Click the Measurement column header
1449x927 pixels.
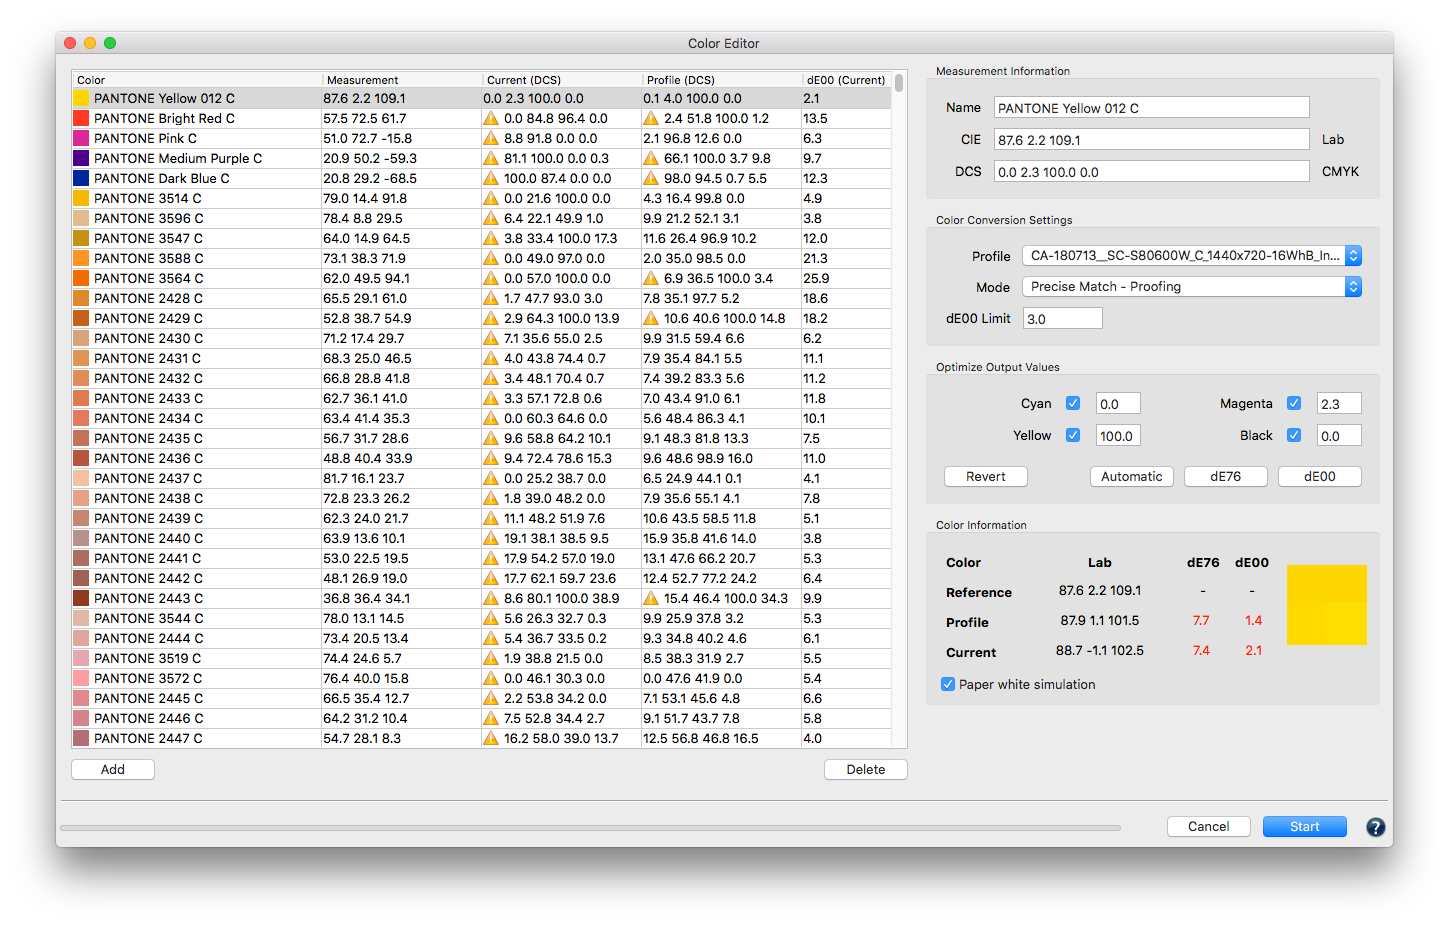pyautogui.click(x=402, y=80)
